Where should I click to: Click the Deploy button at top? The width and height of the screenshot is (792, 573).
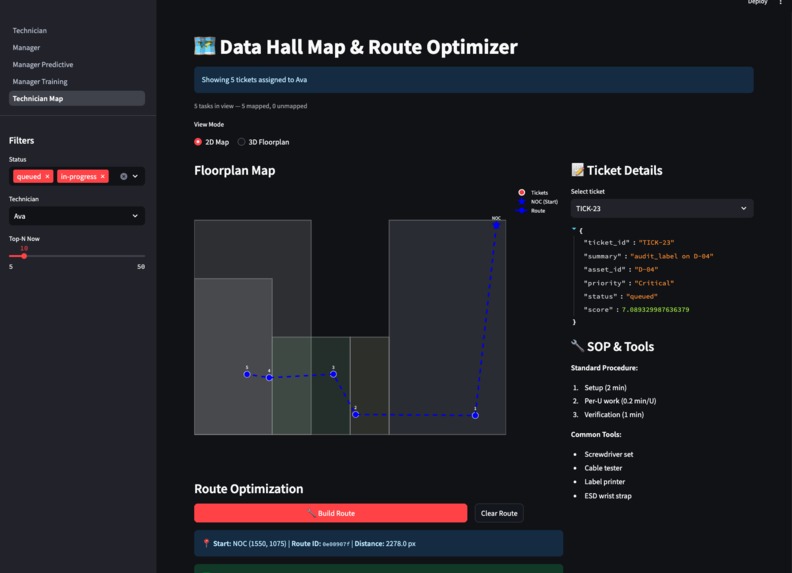coord(757,2)
